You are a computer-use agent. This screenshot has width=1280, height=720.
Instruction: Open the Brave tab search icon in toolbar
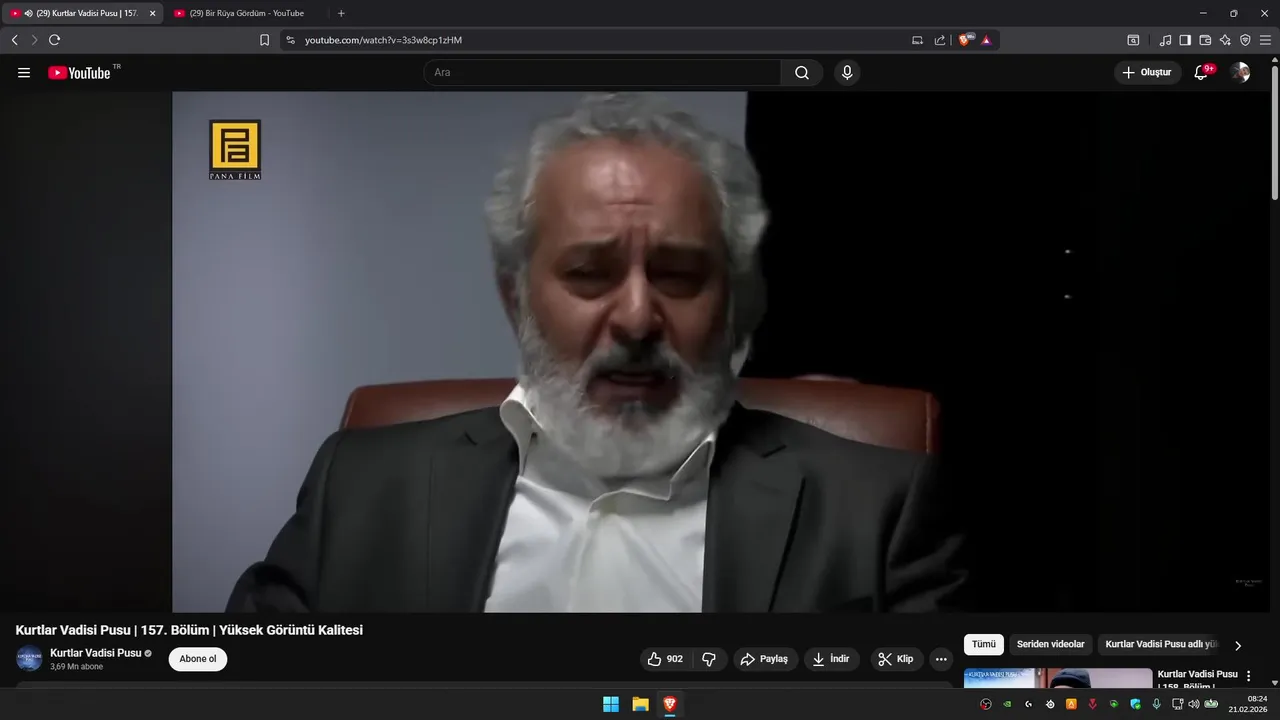pos(1133,40)
